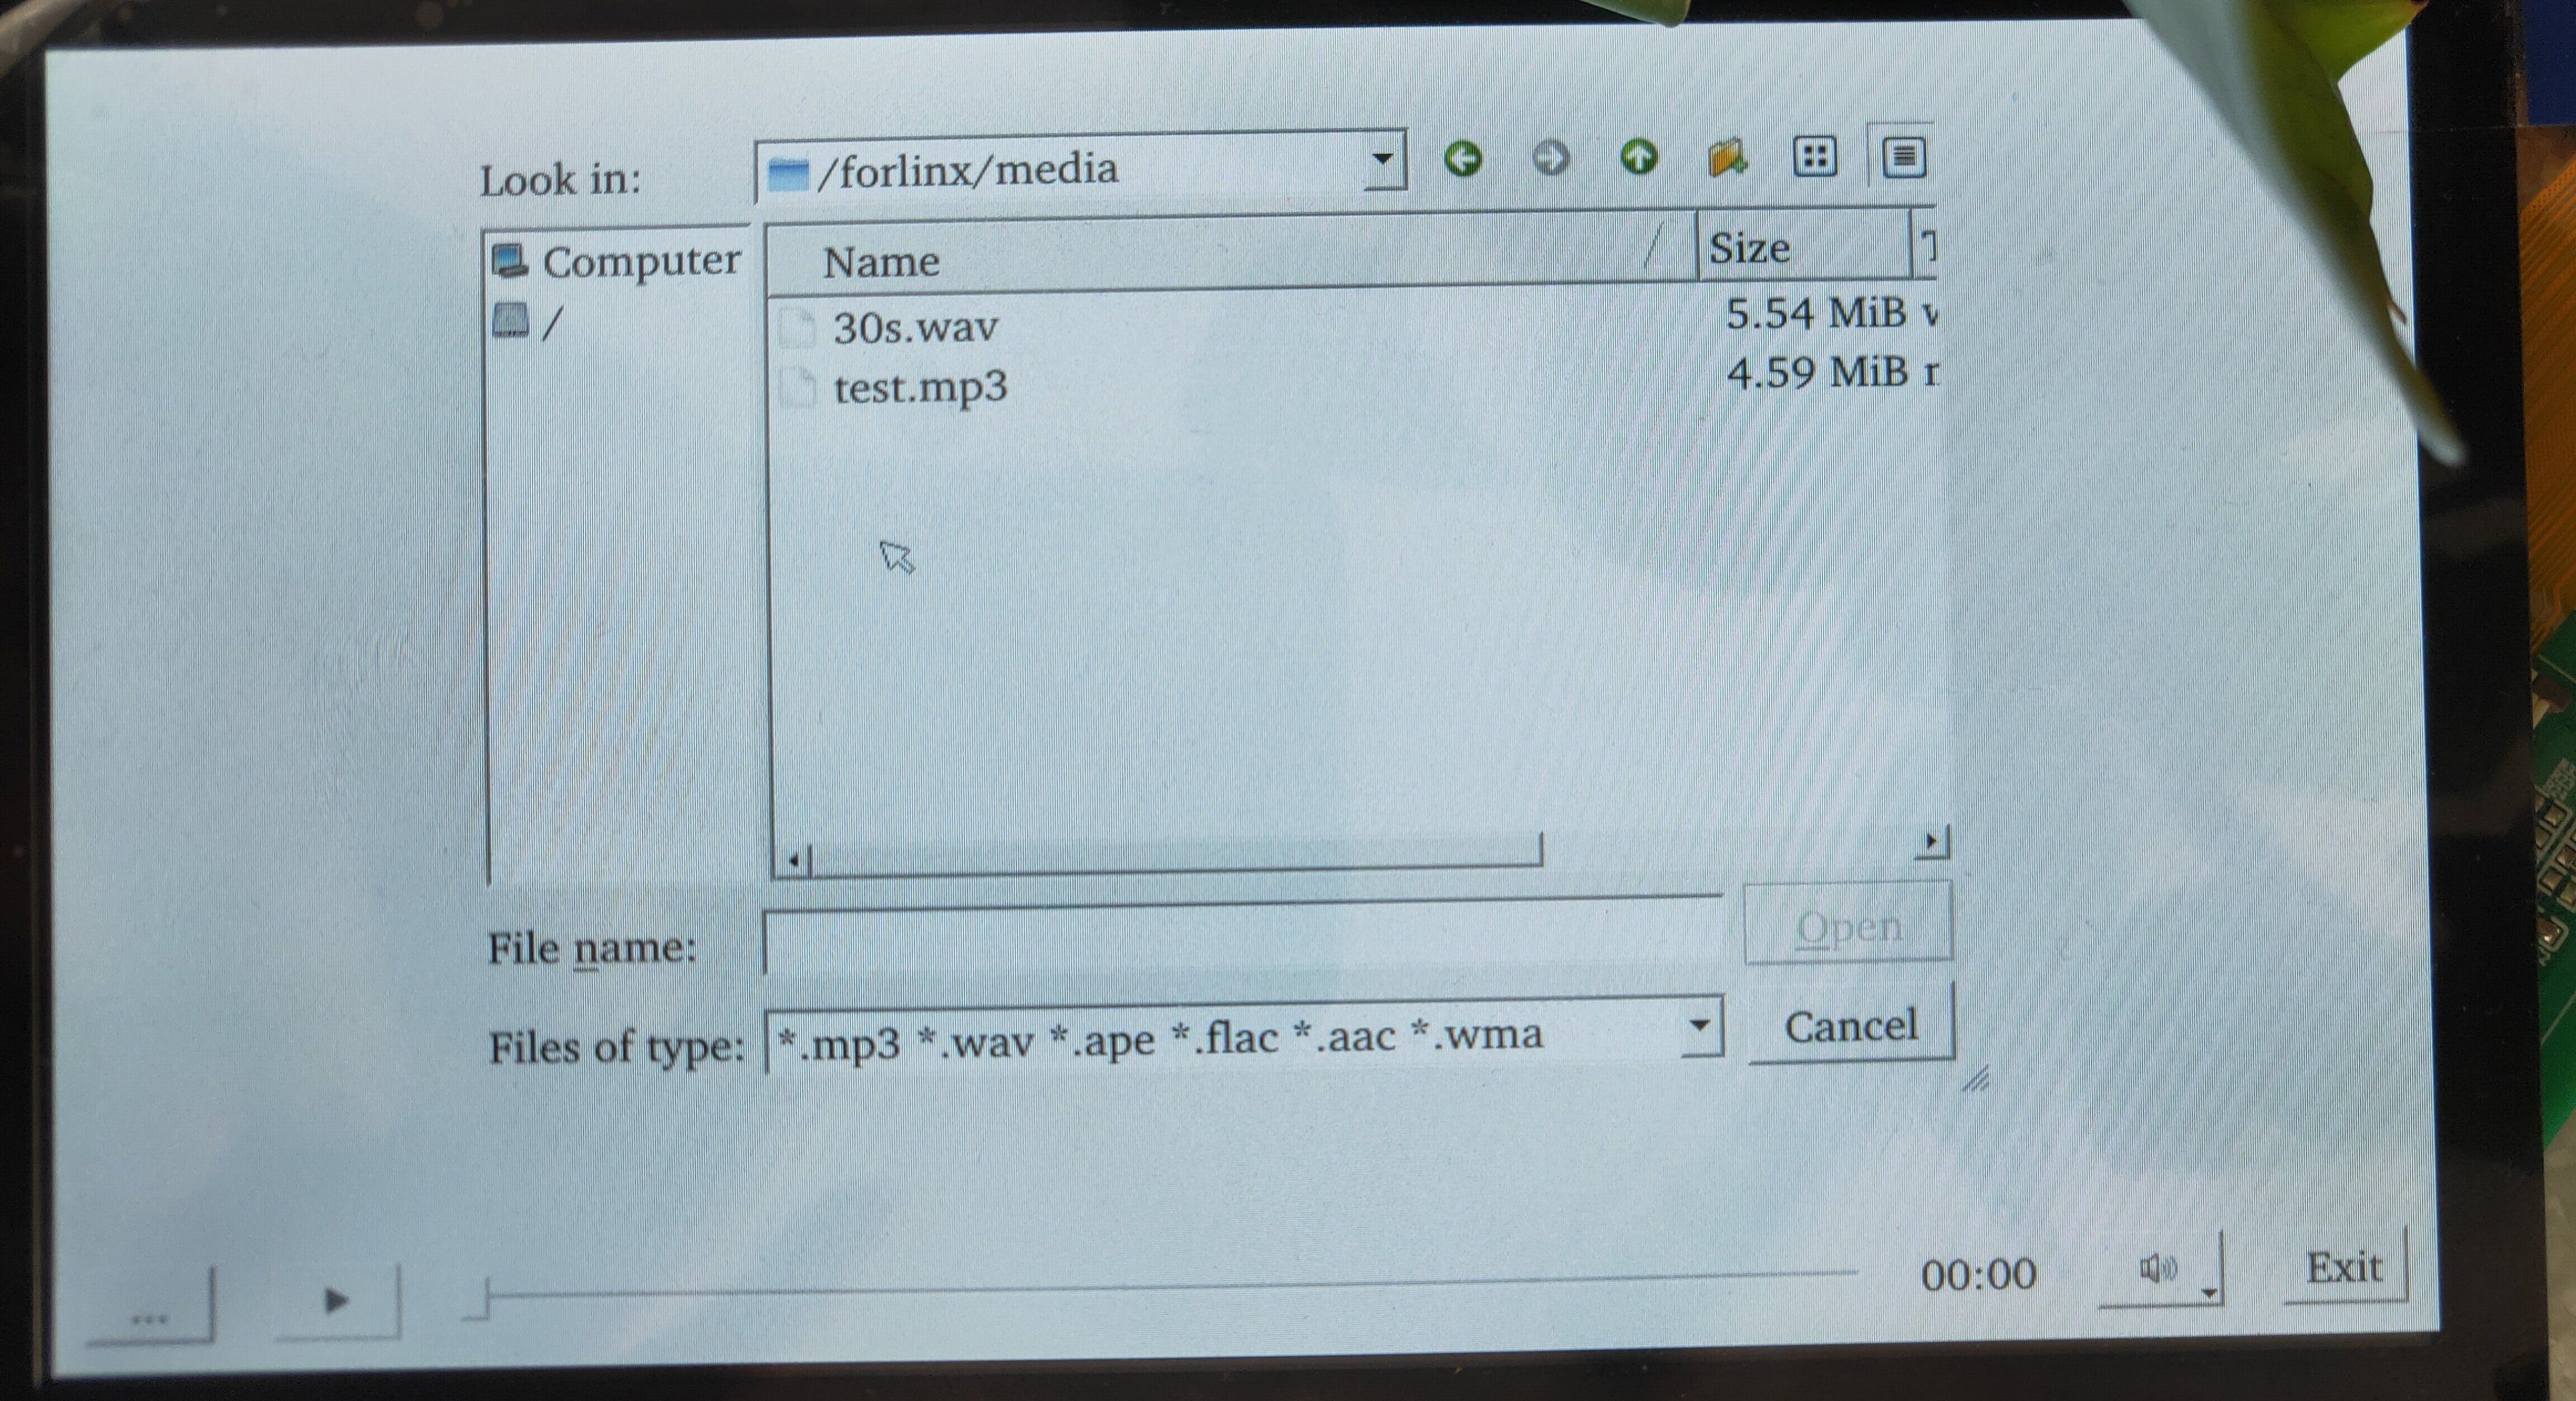Click the File name input field
This screenshot has width=2576, height=1401.
pyautogui.click(x=1240, y=942)
